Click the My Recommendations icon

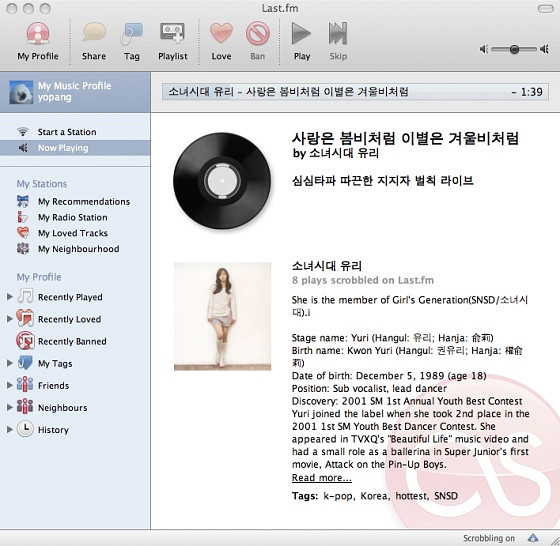23,201
